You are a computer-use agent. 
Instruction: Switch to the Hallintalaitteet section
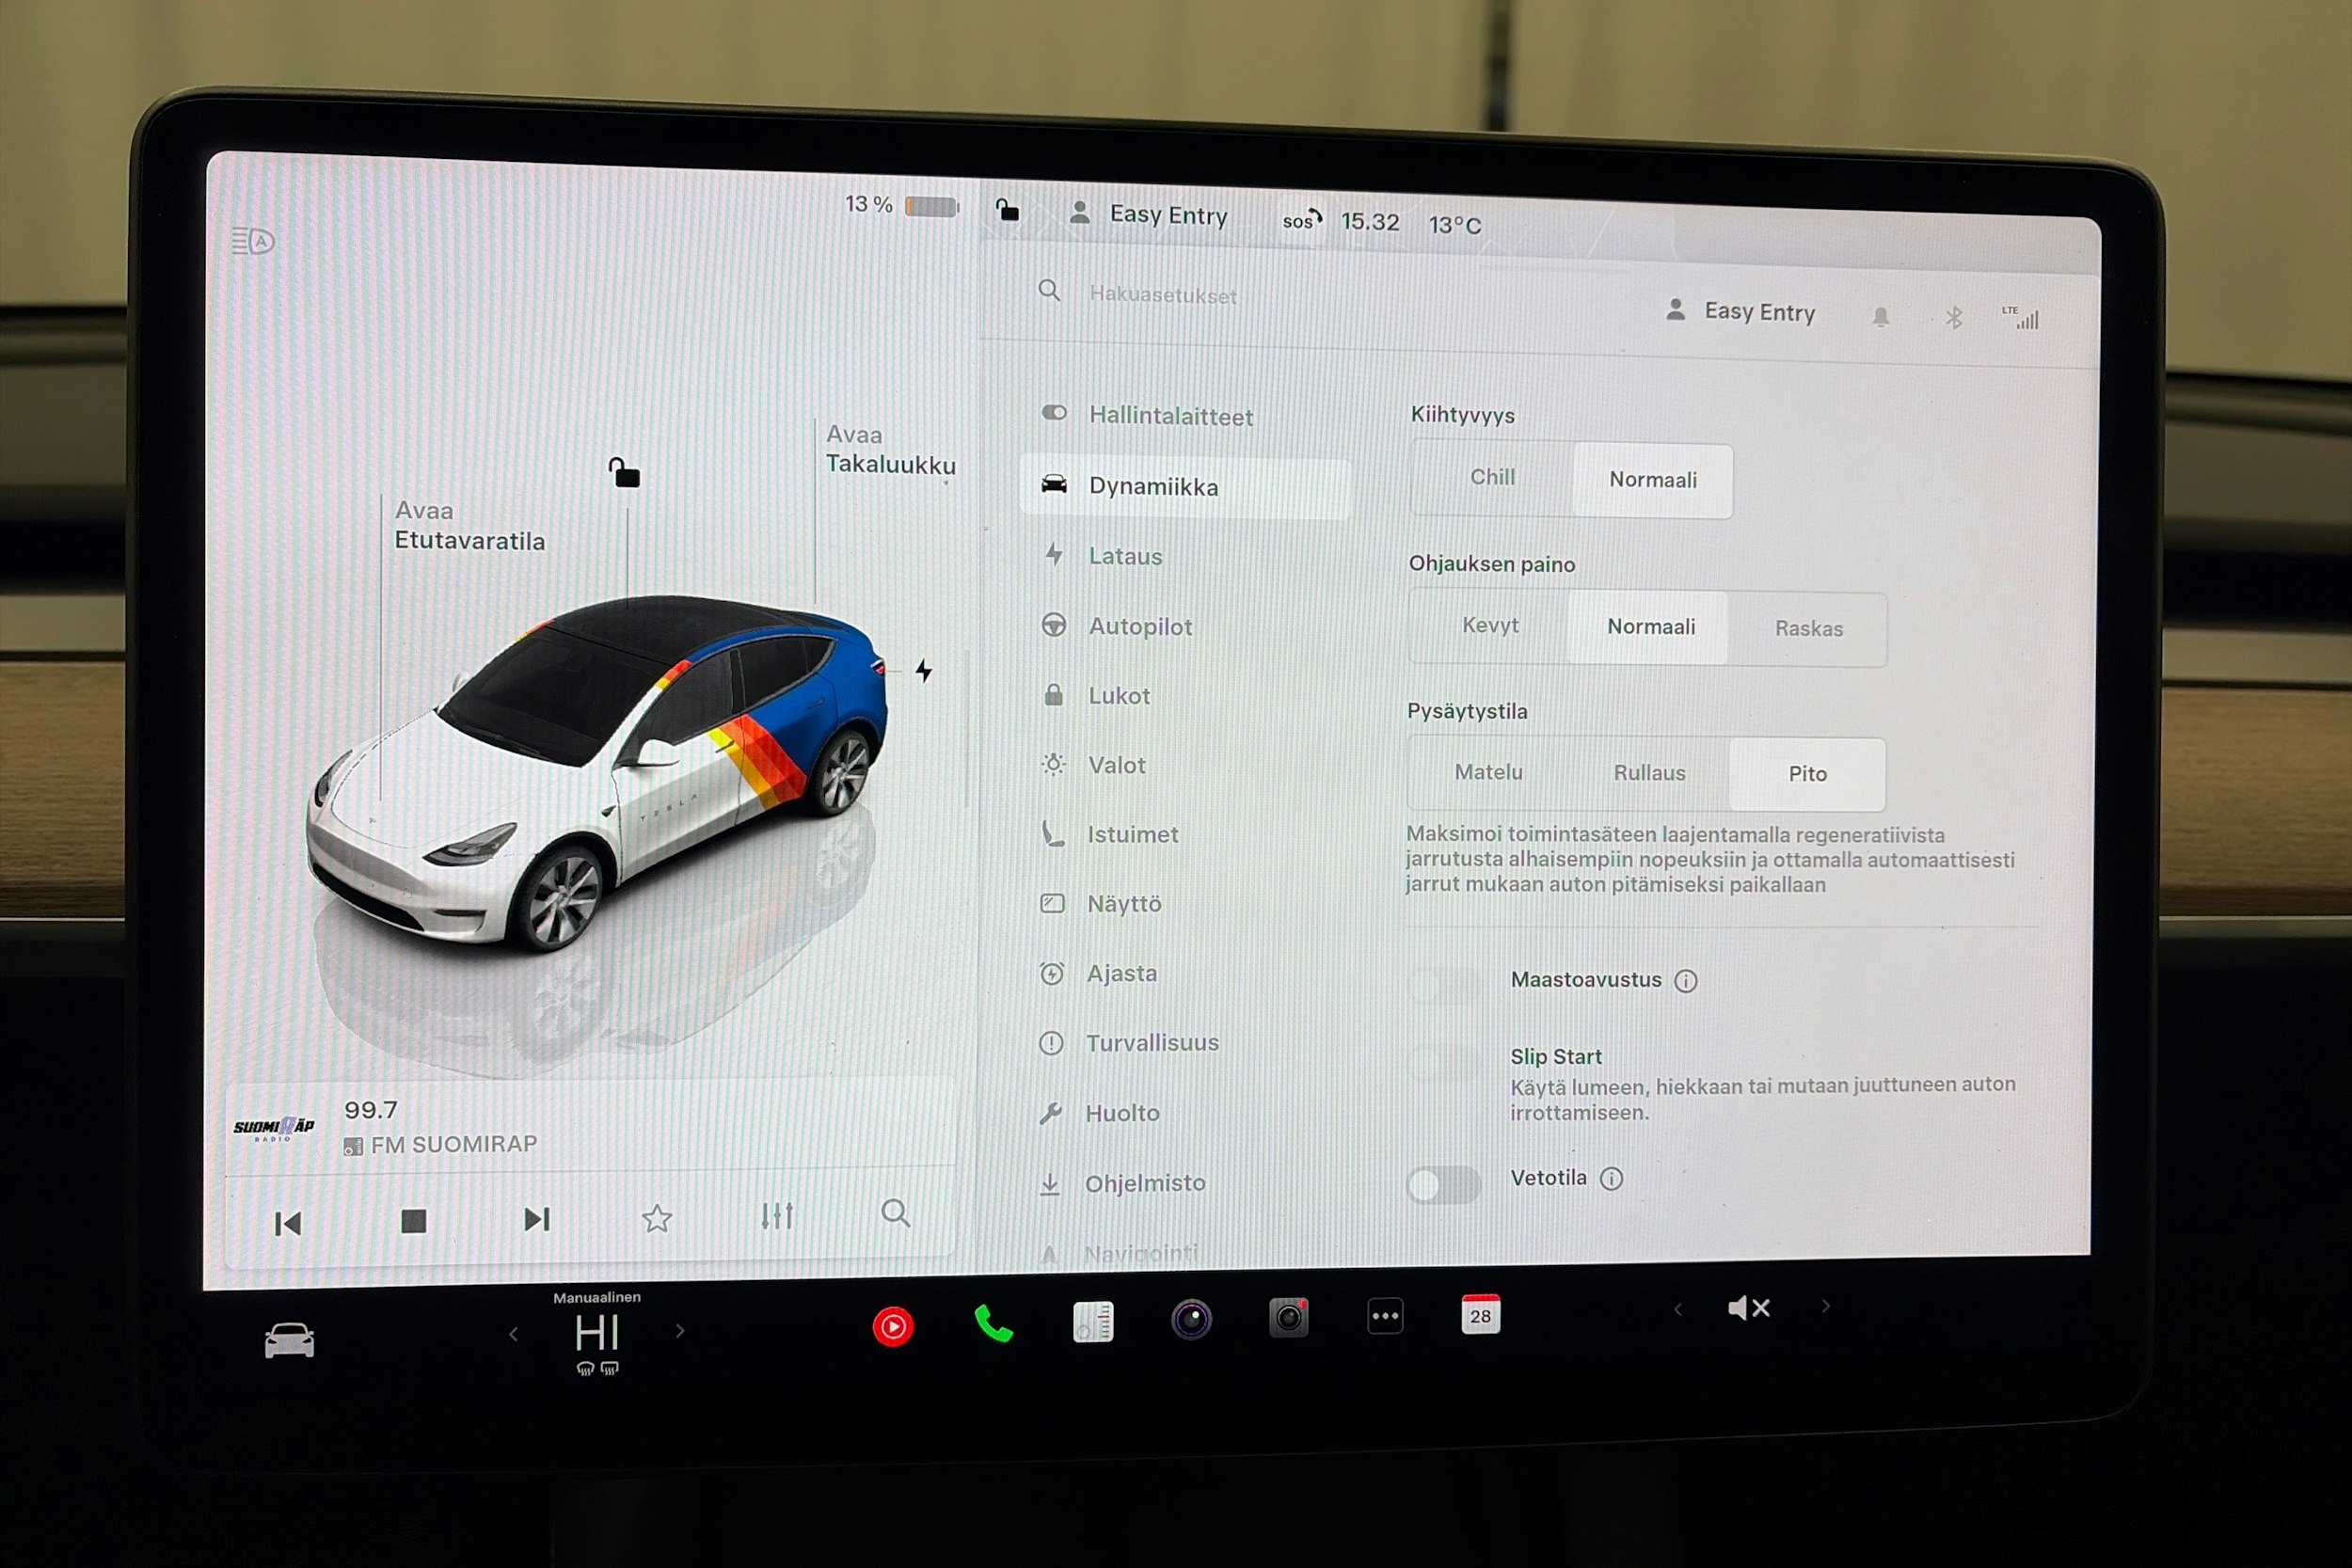click(x=1170, y=417)
